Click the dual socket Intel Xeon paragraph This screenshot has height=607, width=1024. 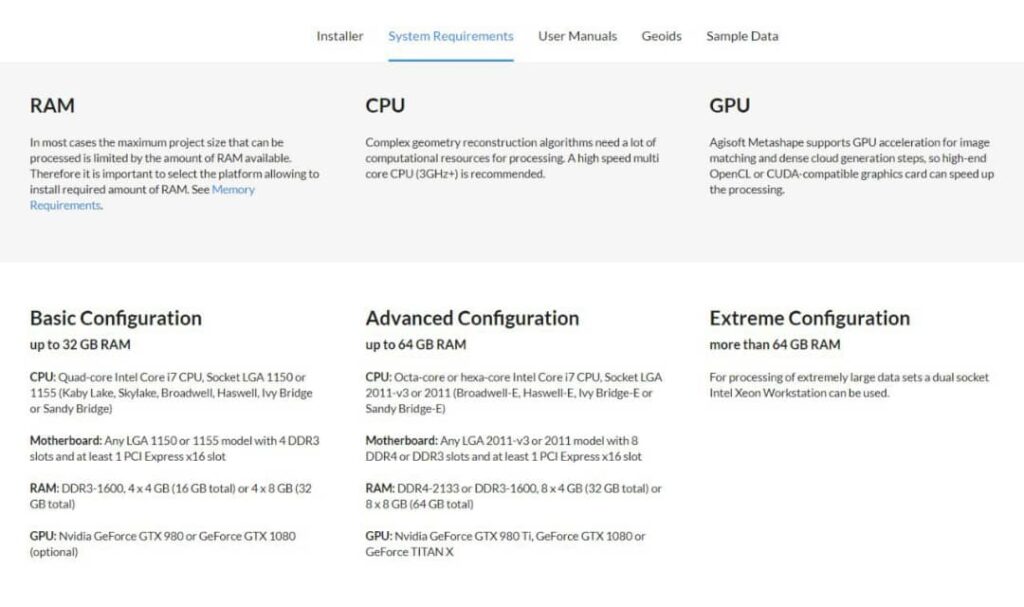coord(849,385)
